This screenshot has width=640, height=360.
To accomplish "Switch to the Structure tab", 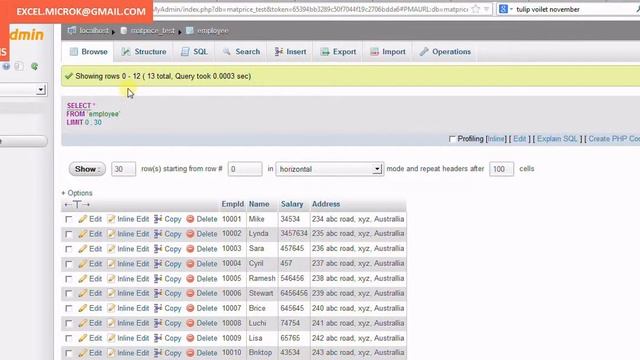I will (x=144, y=52).
